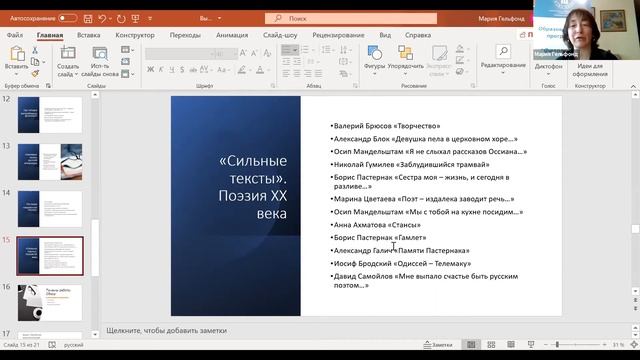
Task: Toggle bold Ж formatting
Action: [x=151, y=70]
